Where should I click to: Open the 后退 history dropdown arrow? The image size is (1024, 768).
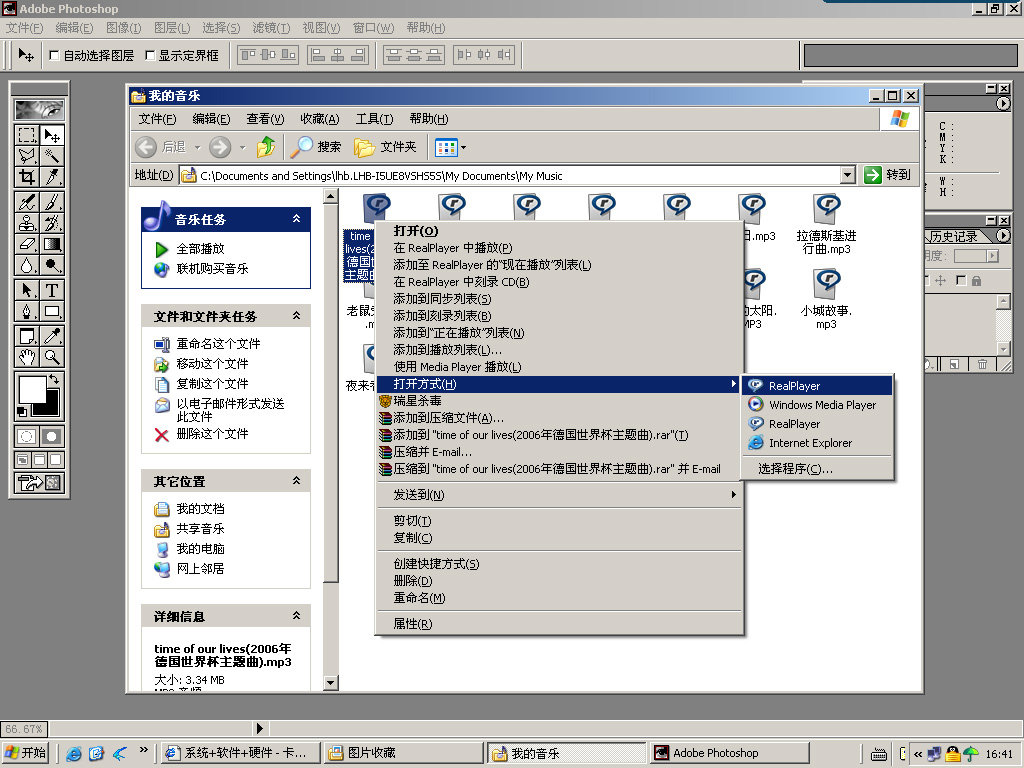pos(197,148)
